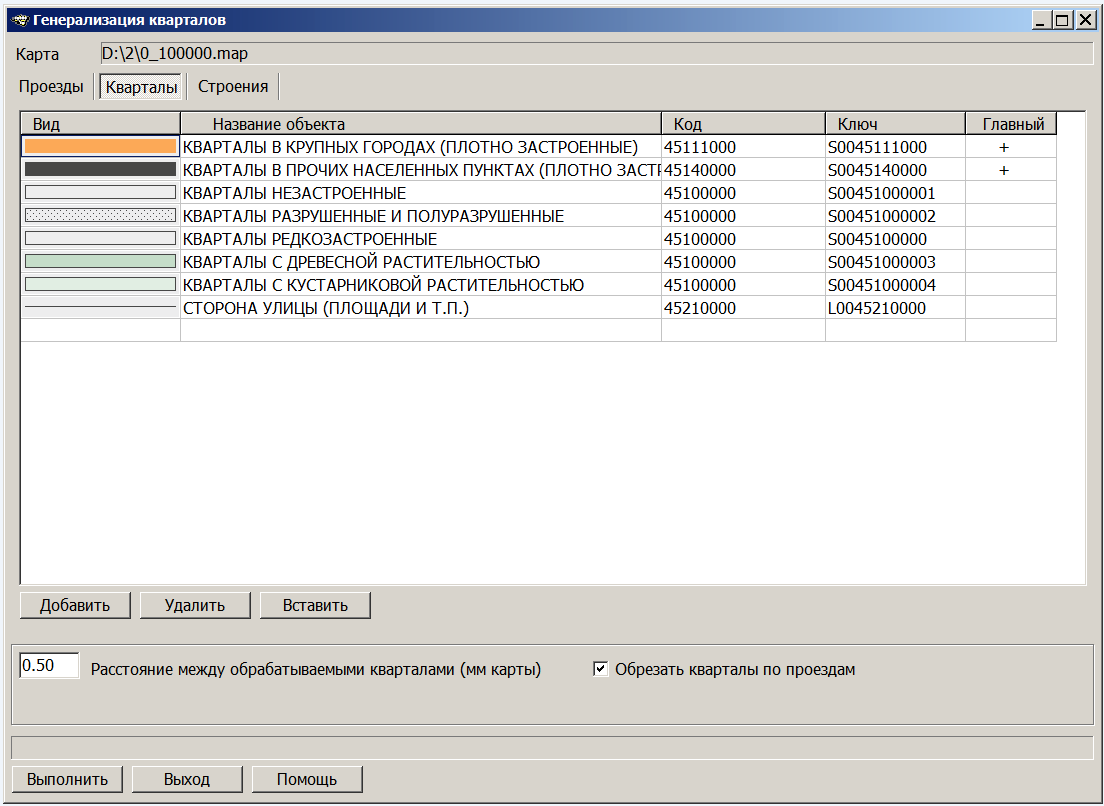This screenshot has width=1104, height=806.
Task: Click the Название объекта column header
Action: click(x=420, y=124)
